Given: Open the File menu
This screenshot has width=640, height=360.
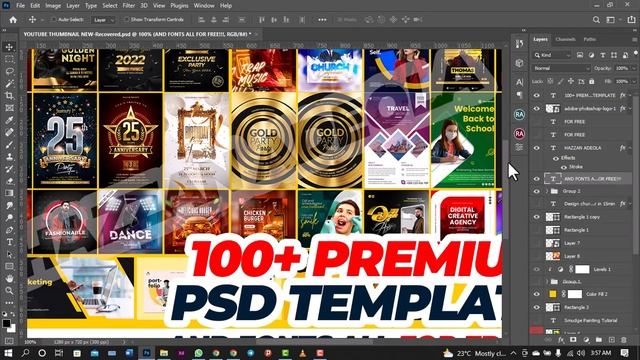Looking at the screenshot, I should 20,6.
